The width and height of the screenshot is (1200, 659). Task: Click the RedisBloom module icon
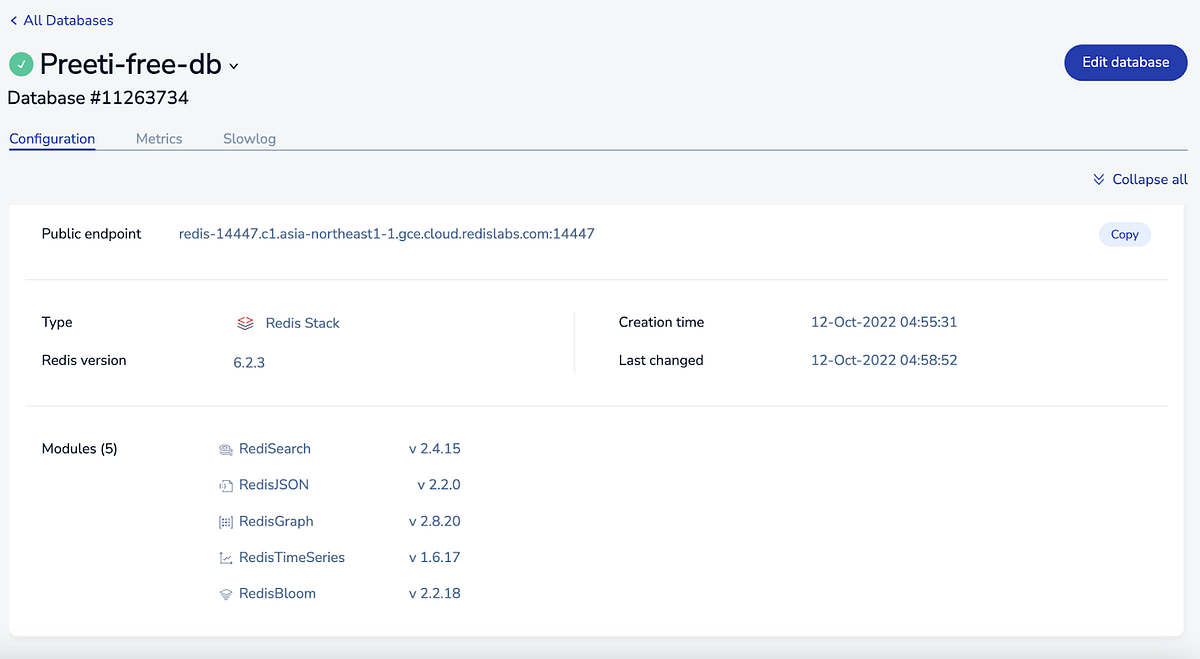(x=225, y=593)
